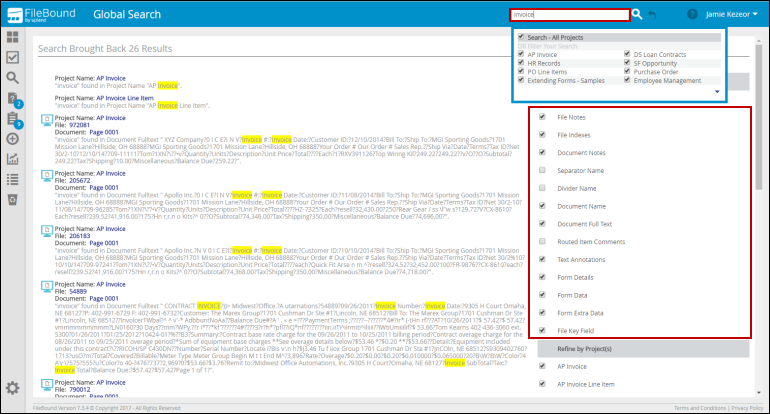770x414 pixels.
Task: Click the FileBound logo
Action: pos(42,14)
